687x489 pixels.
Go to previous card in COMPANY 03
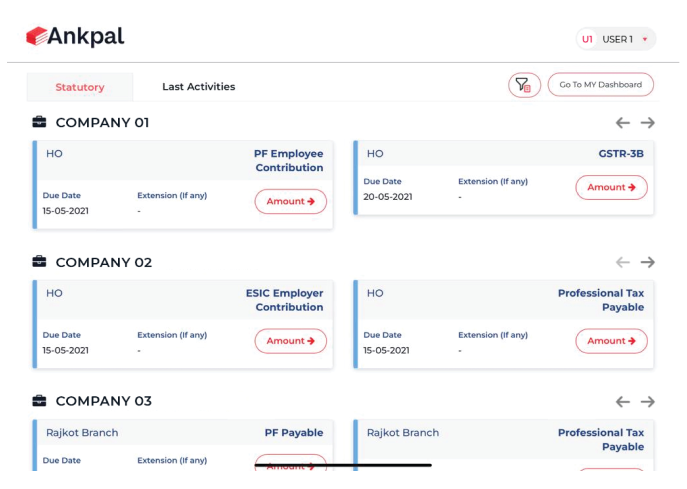(622, 402)
